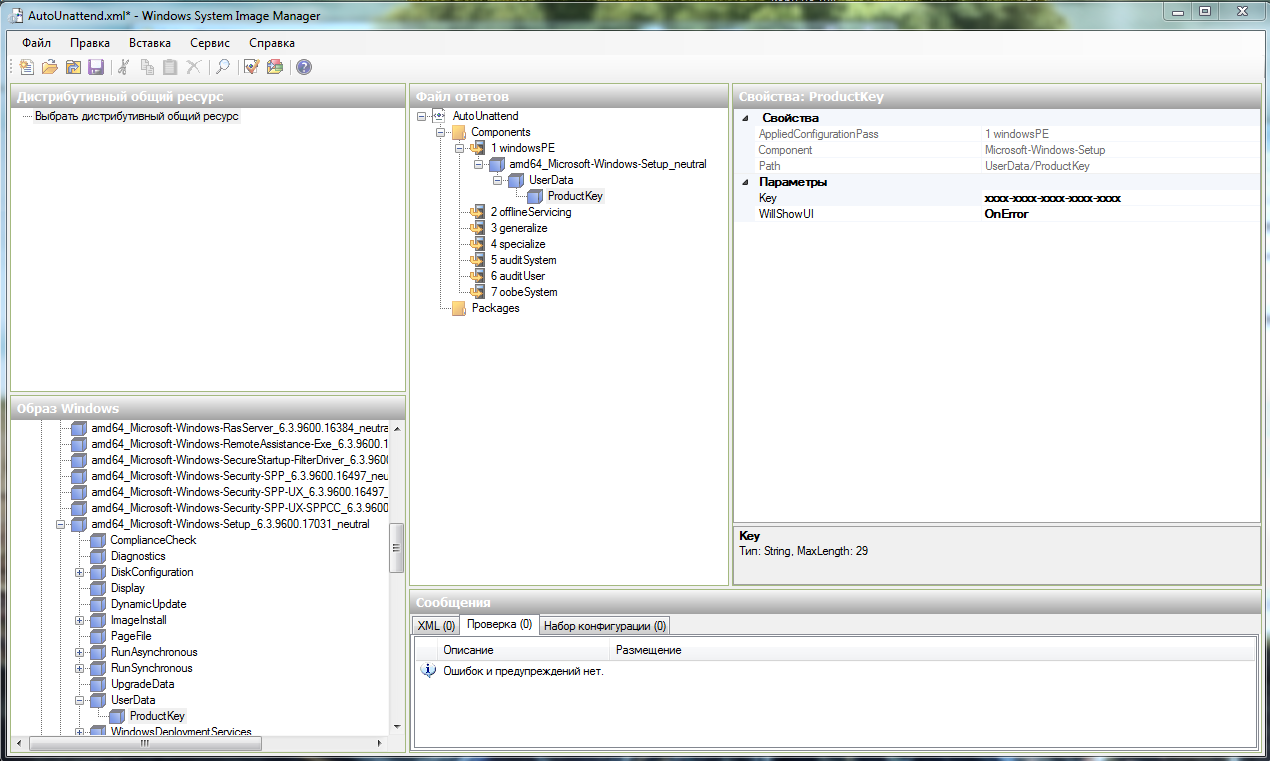Screen dimensions: 1270x761
Task: Open the WillShowUI OnError value
Action: click(1120, 214)
